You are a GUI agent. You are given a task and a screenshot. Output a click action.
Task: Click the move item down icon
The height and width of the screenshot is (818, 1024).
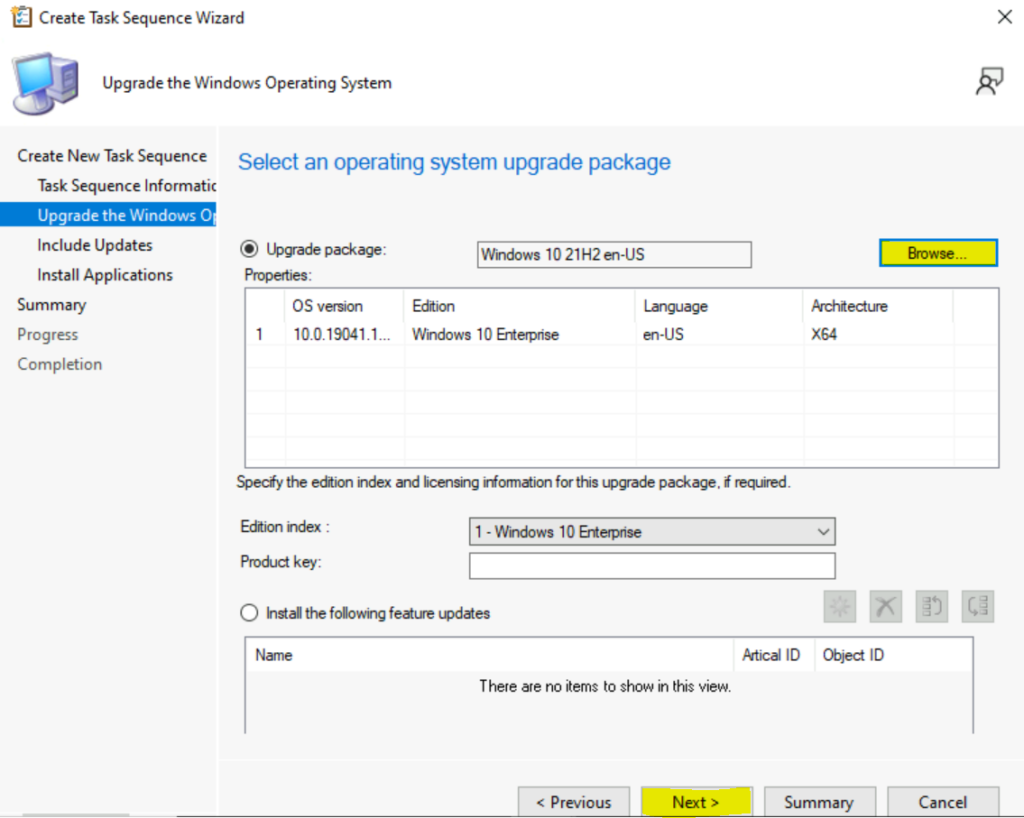[978, 606]
